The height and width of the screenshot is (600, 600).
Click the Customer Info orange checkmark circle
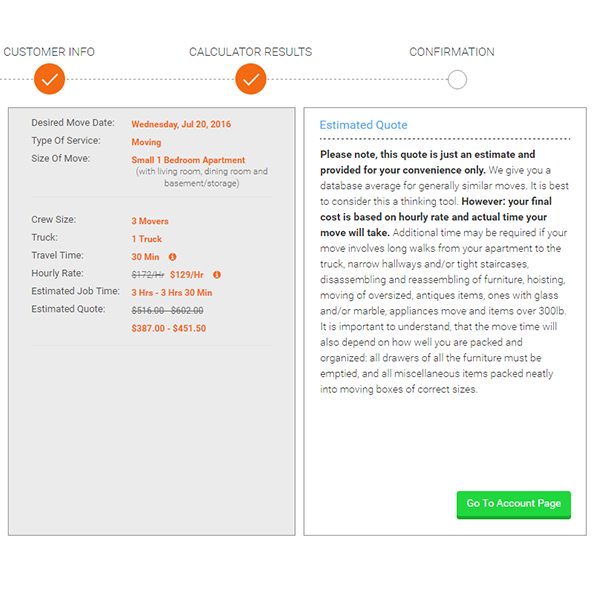click(x=49, y=78)
